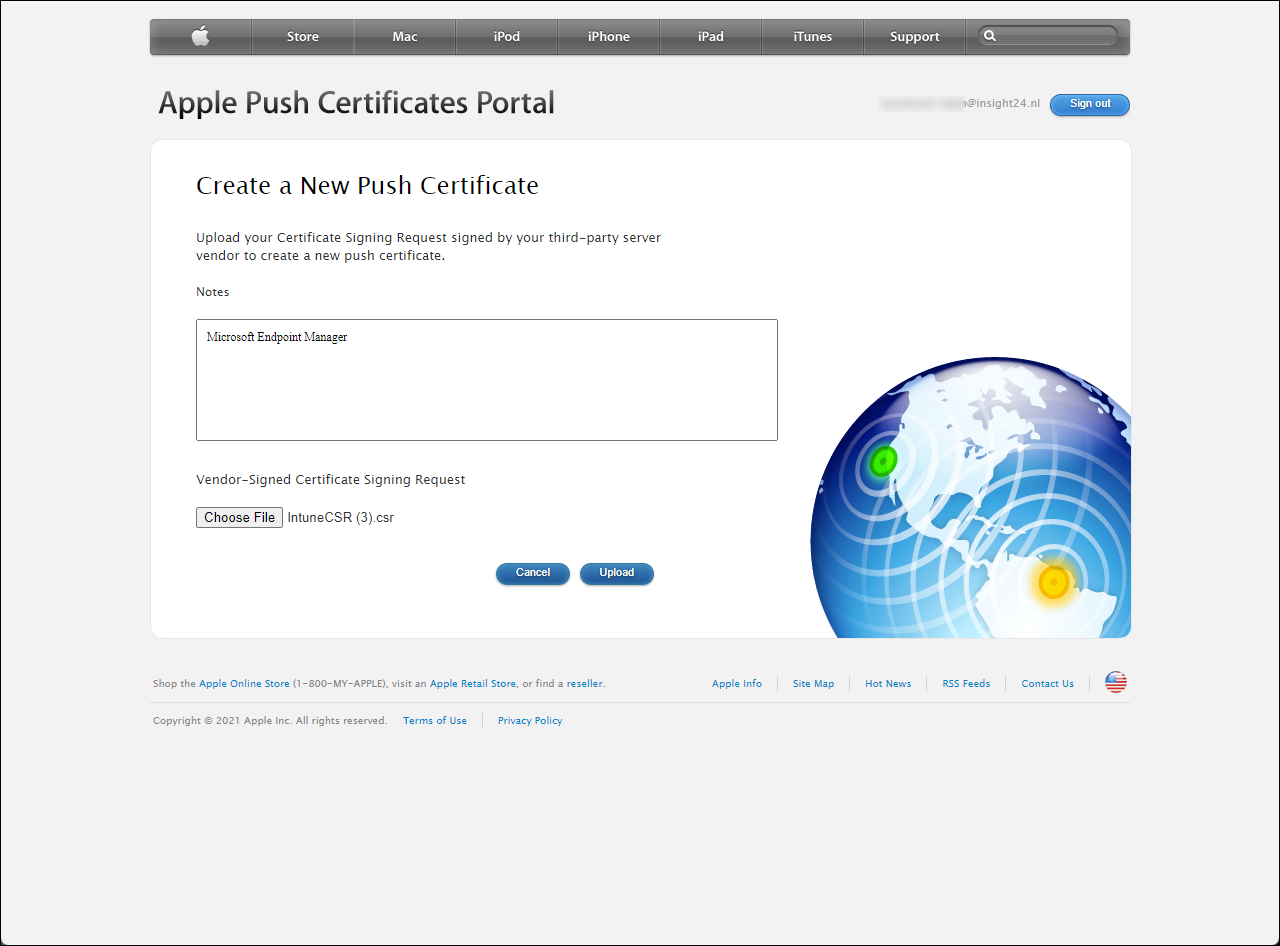The height and width of the screenshot is (946, 1280).
Task: Open the Terms of Use link
Action: (435, 721)
